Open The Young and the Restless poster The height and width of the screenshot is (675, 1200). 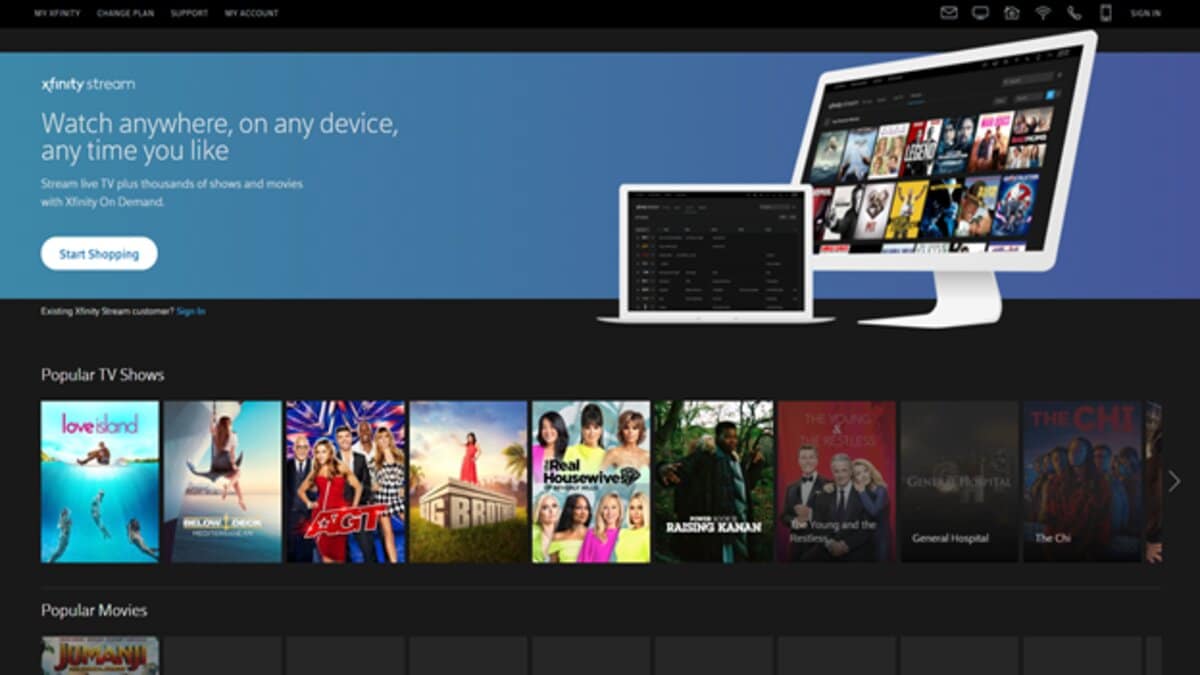[x=837, y=482]
